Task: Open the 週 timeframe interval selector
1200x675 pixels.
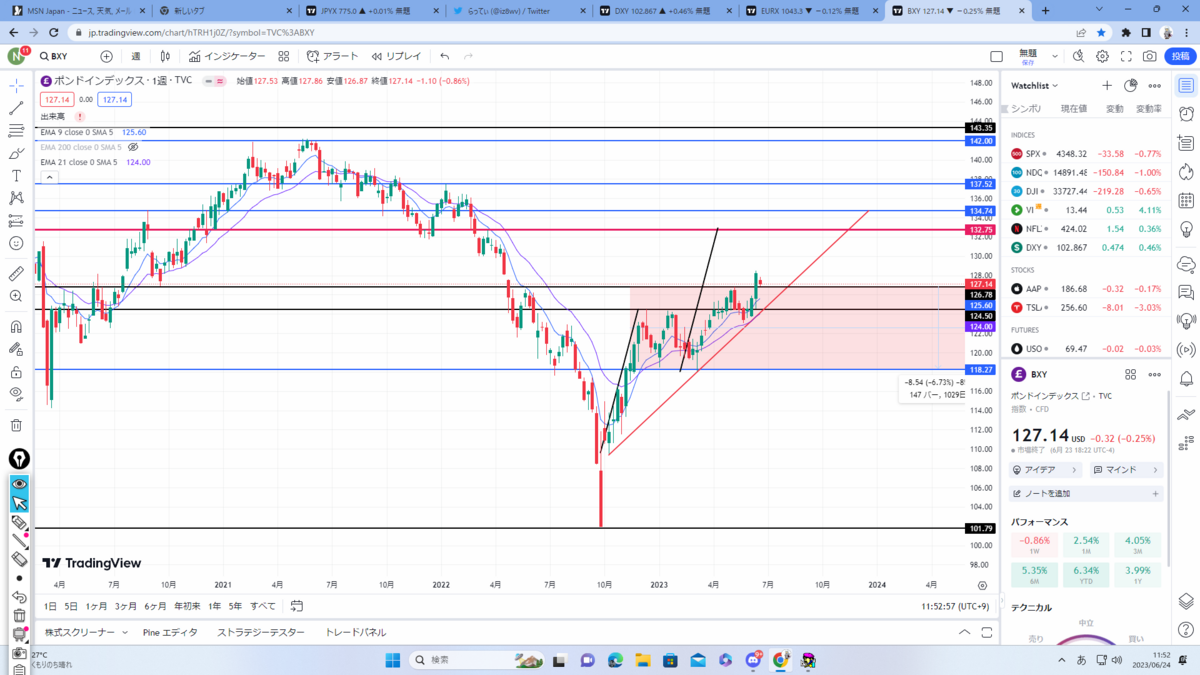Action: (136, 56)
